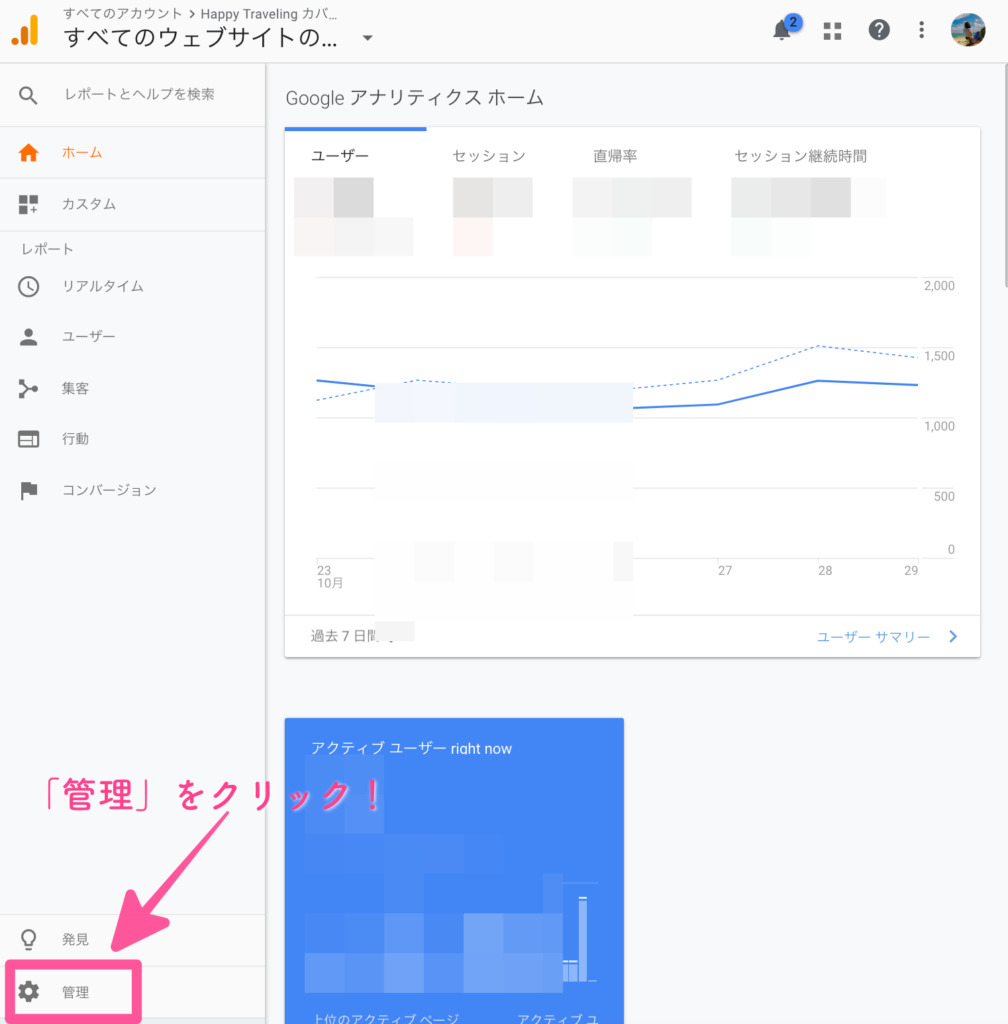Click the chevron next to ユーザー サマリー
Screen dimensions: 1008x1024
click(953, 636)
